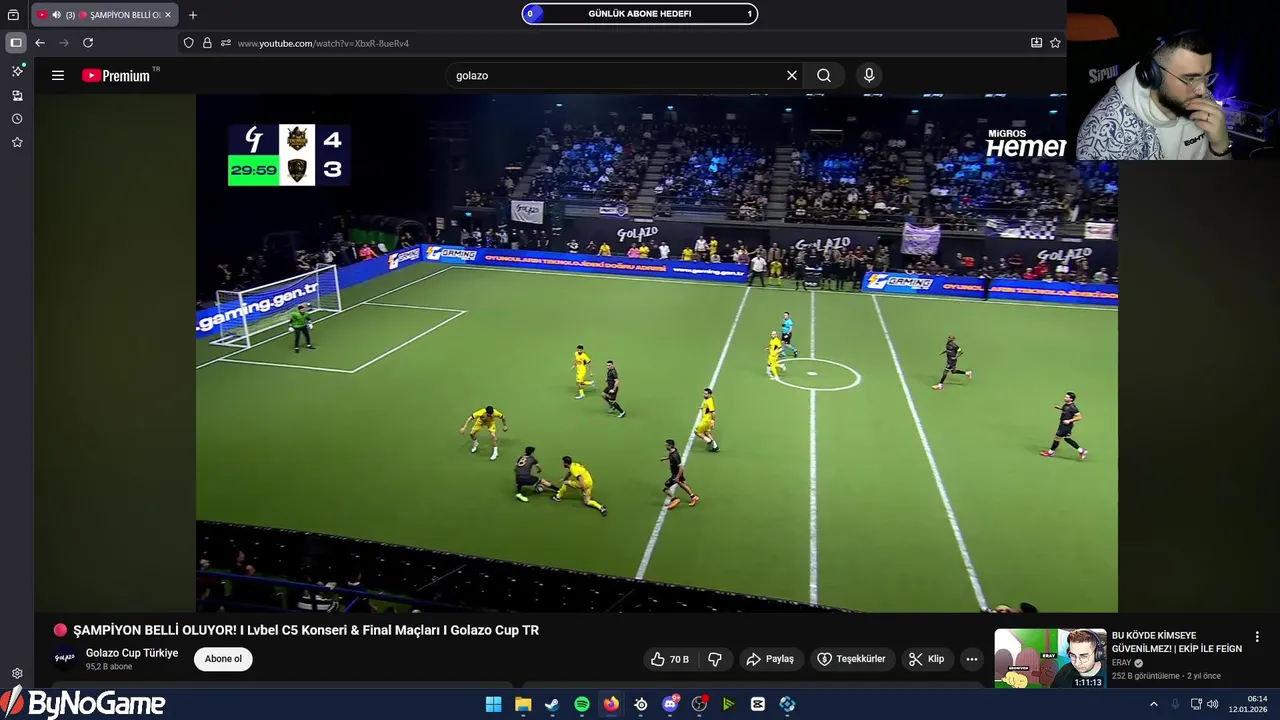Screen dimensions: 1280x720
Task: Click the GÜNLÜK ABONE HEDEFİ progress bar
Action: (640, 14)
